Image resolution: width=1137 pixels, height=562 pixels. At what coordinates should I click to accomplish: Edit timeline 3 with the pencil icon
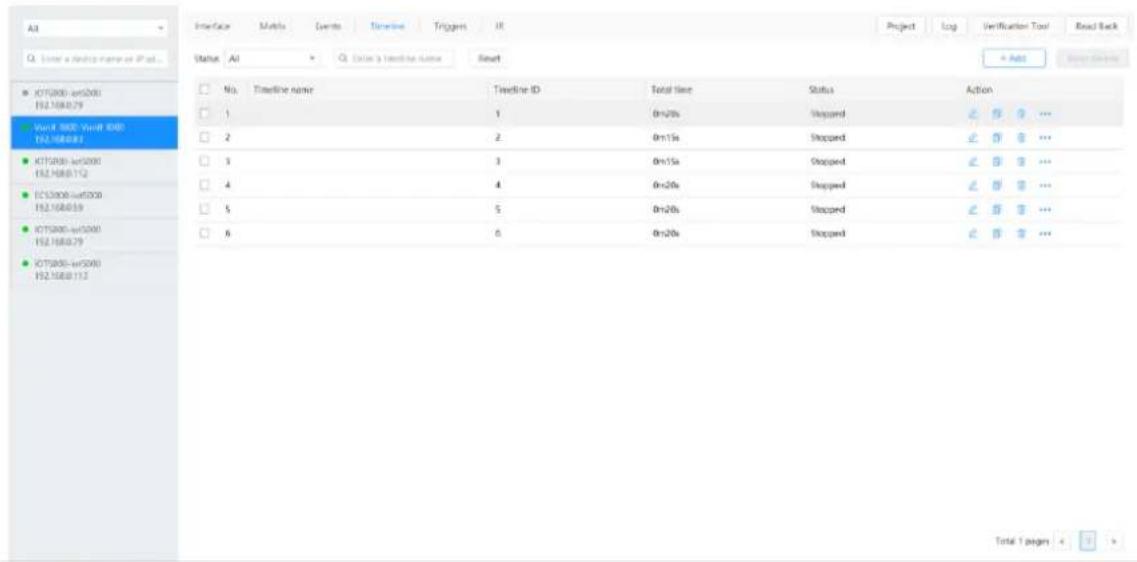pyautogui.click(x=973, y=162)
